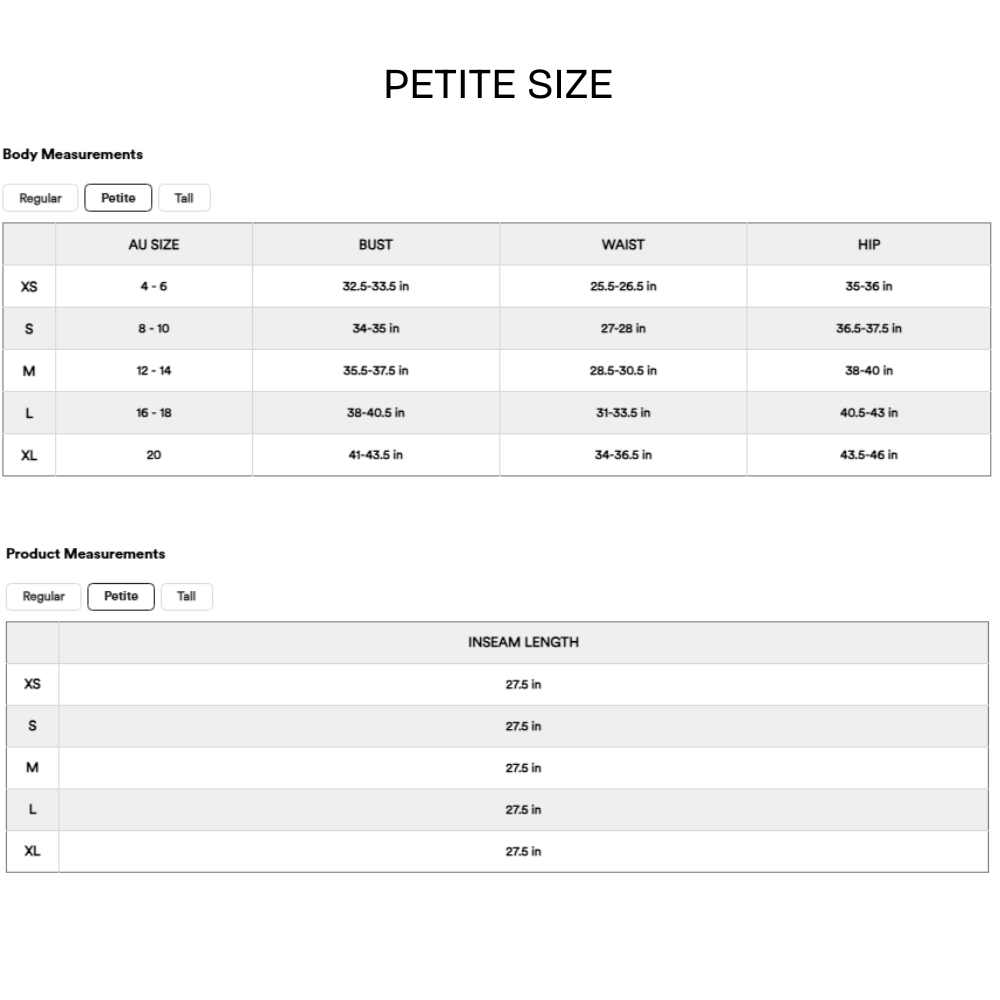Click the AU SIZE column header
Screen dimensions: 1000x1000
[154, 244]
